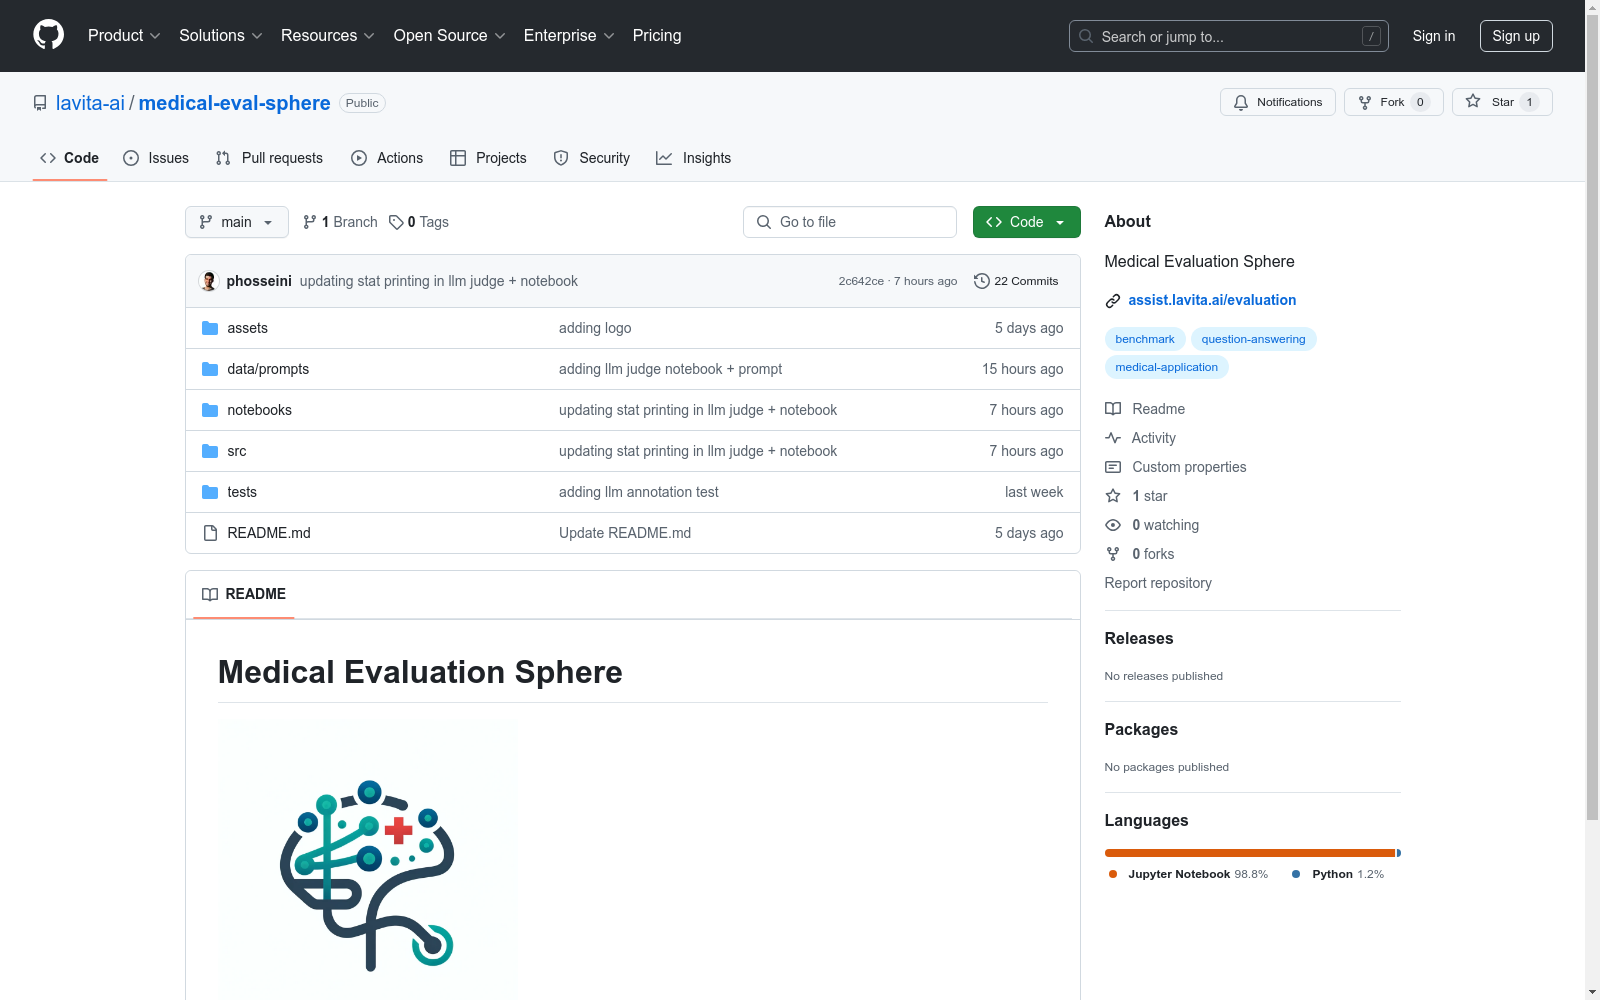This screenshot has height=1000, width=1600.
Task: Open the Pull requests tab
Action: (x=269, y=158)
